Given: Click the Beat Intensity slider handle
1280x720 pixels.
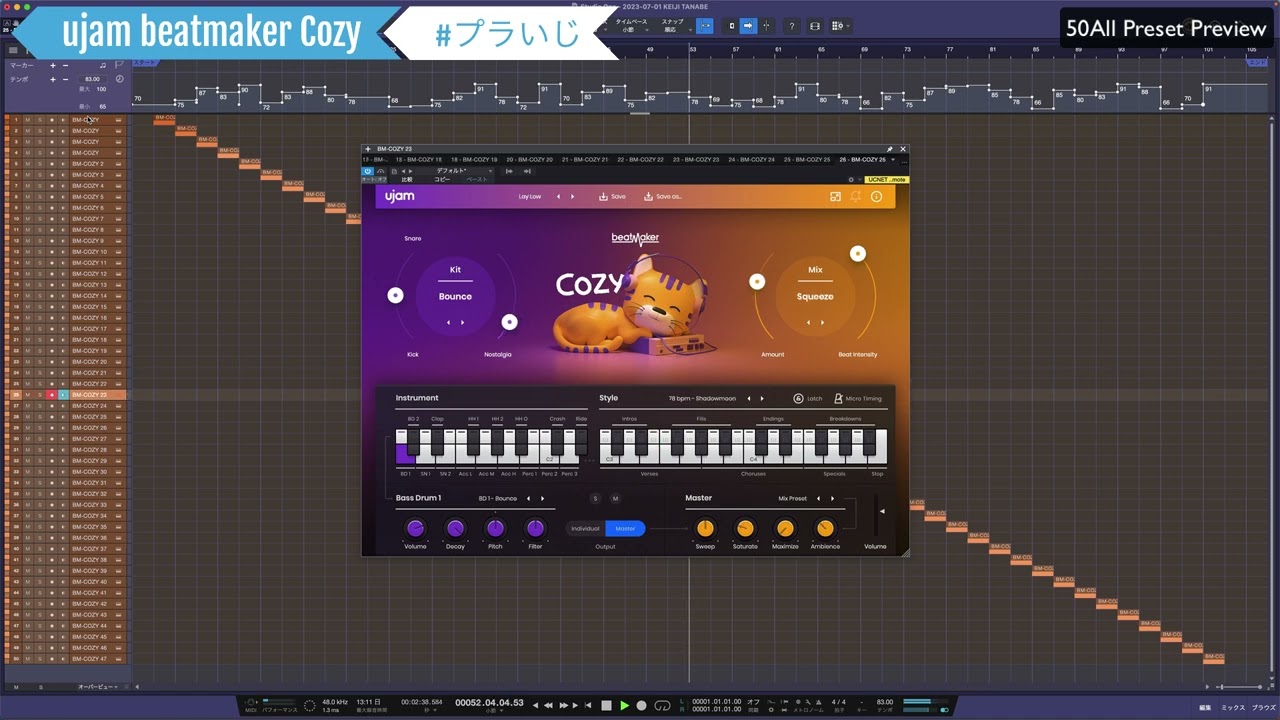Looking at the screenshot, I should click(x=858, y=254).
